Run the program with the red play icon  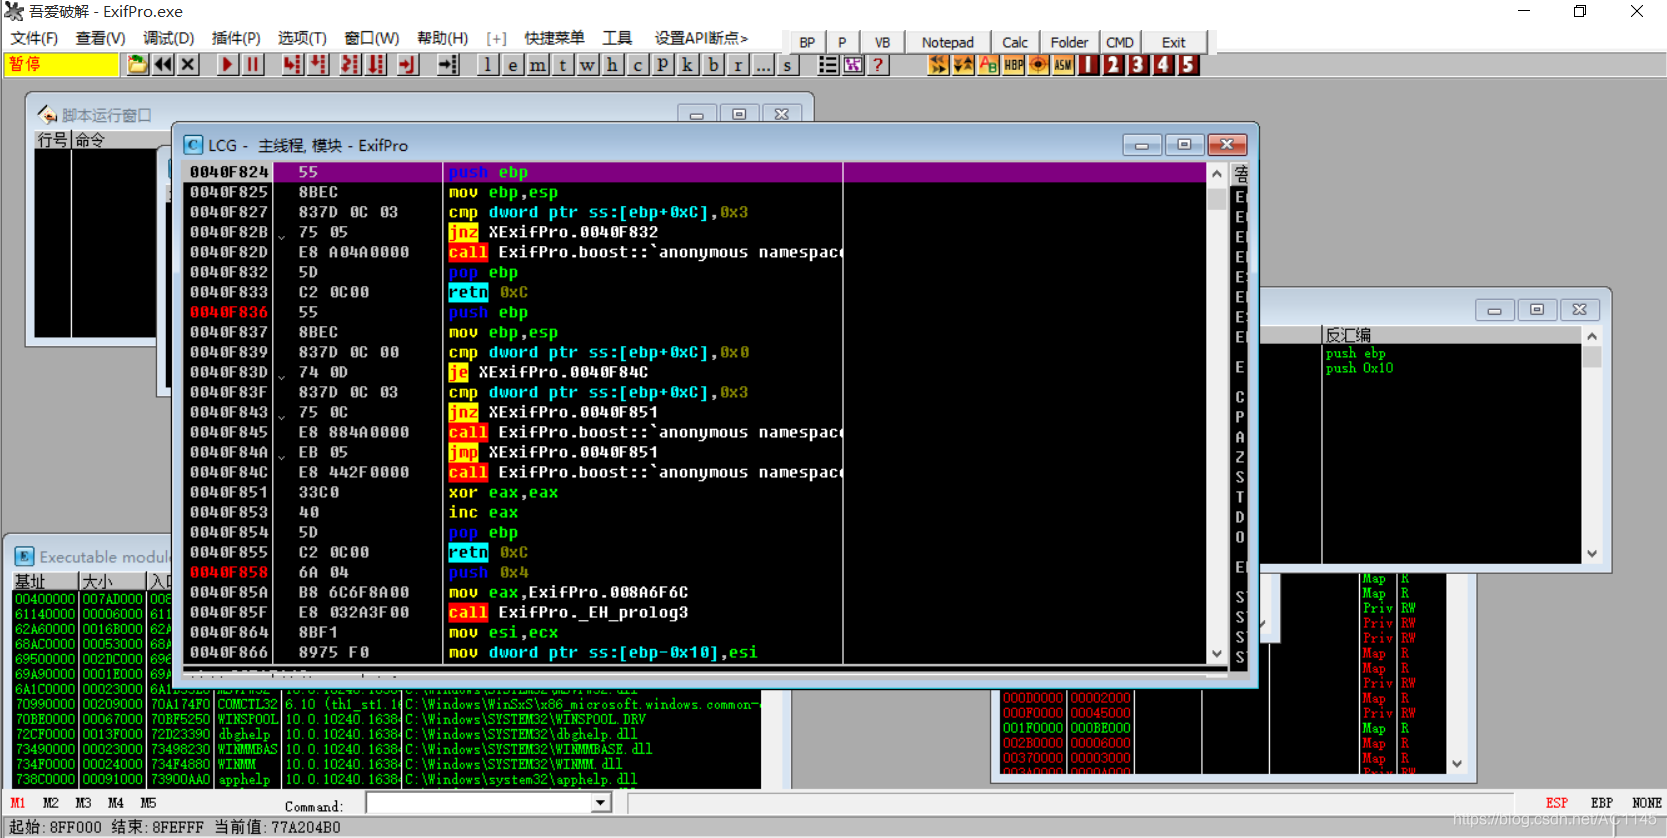point(228,65)
